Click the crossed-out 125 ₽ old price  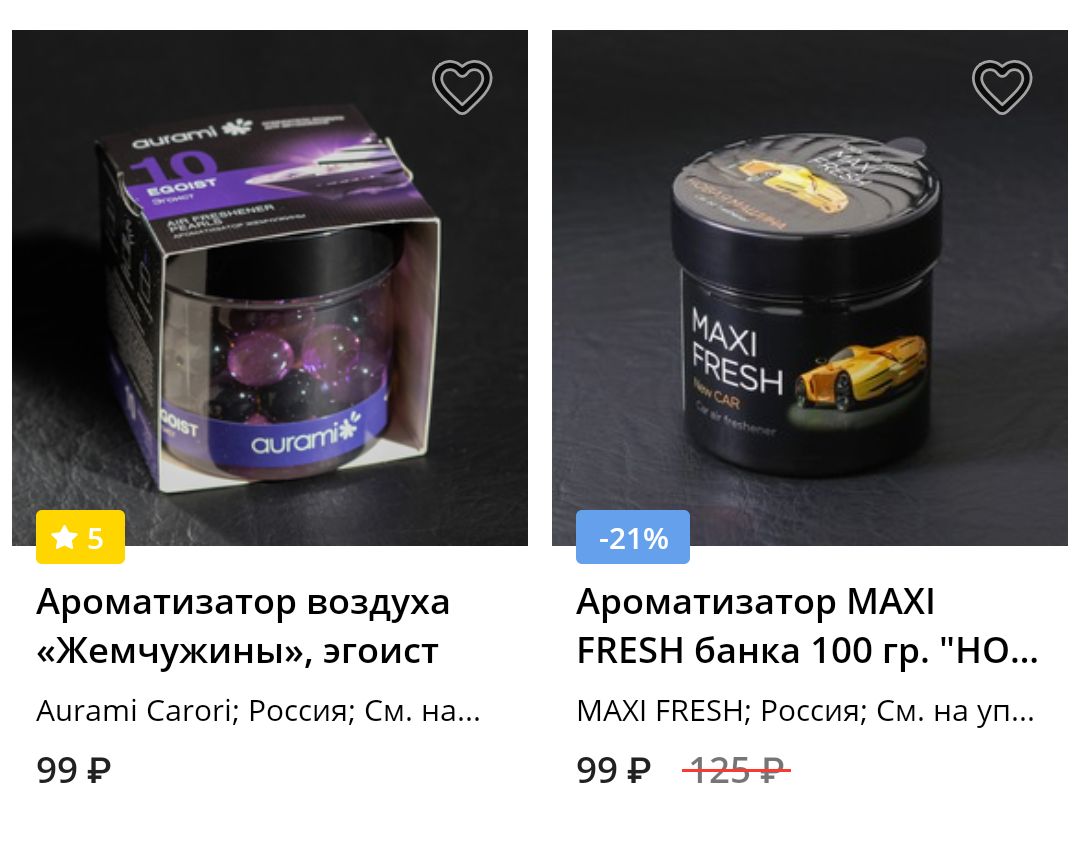[x=736, y=770]
